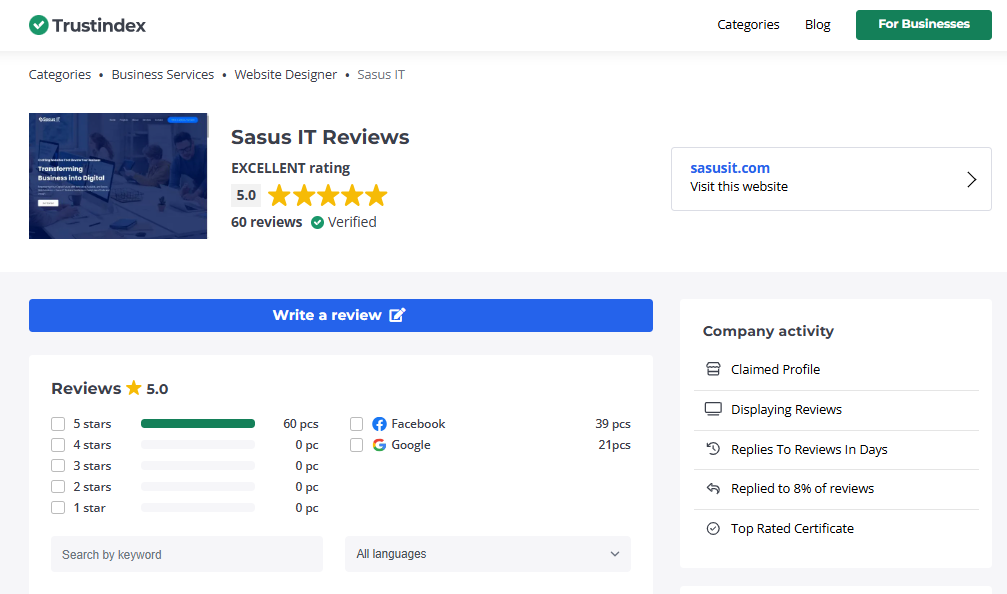Click the Search by keyword field
The width and height of the screenshot is (1007, 594).
pyautogui.click(x=187, y=554)
